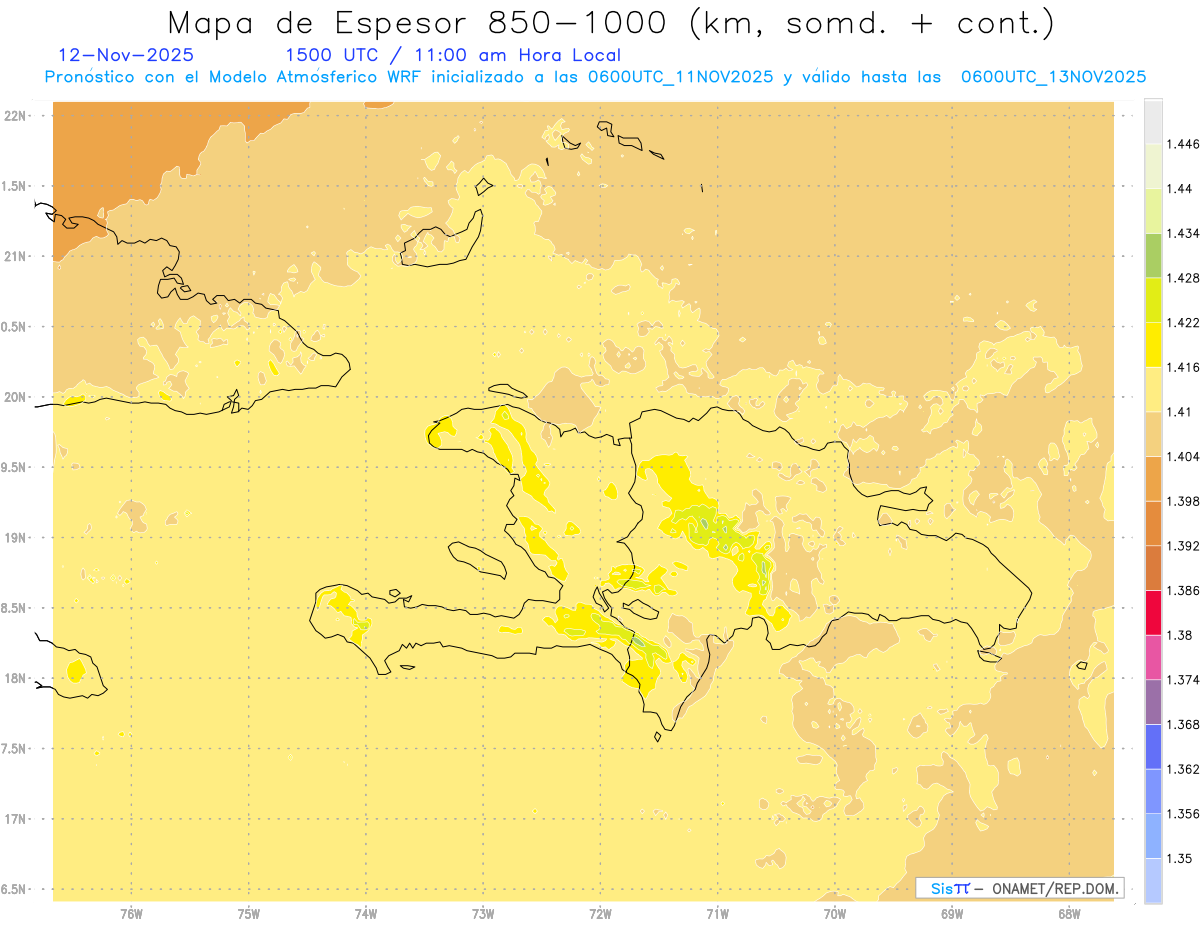Screen dimensions: 1200x927
Task: Click the '6.5N' latitude label
Action: tap(15, 889)
